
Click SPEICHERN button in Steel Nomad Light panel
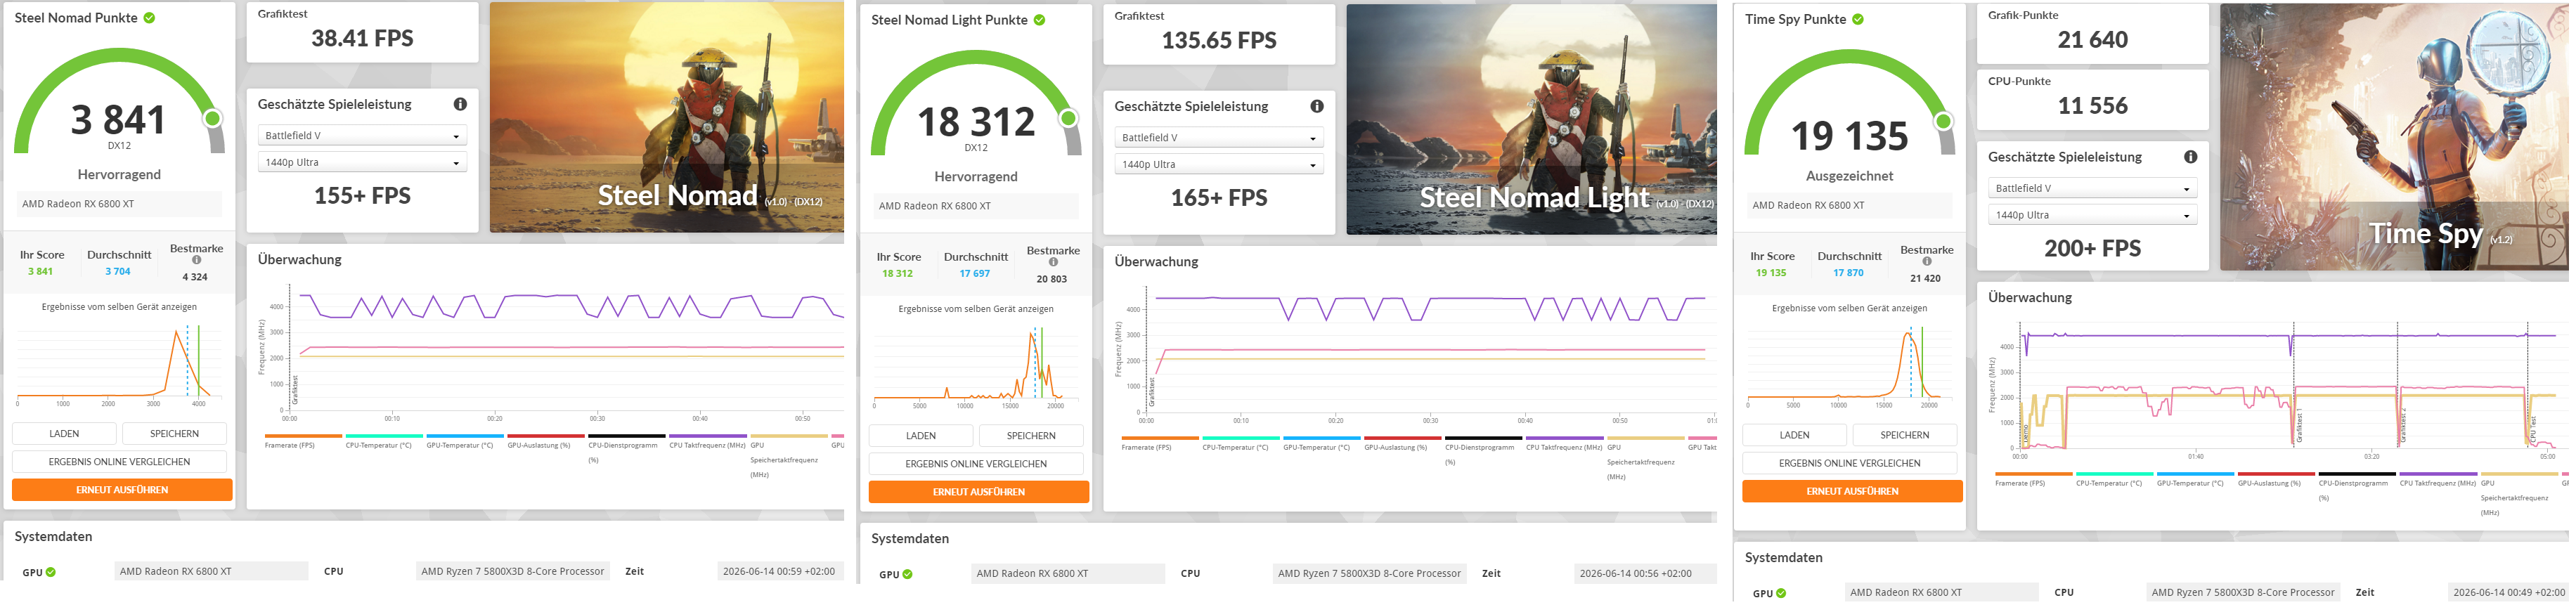click(1031, 436)
